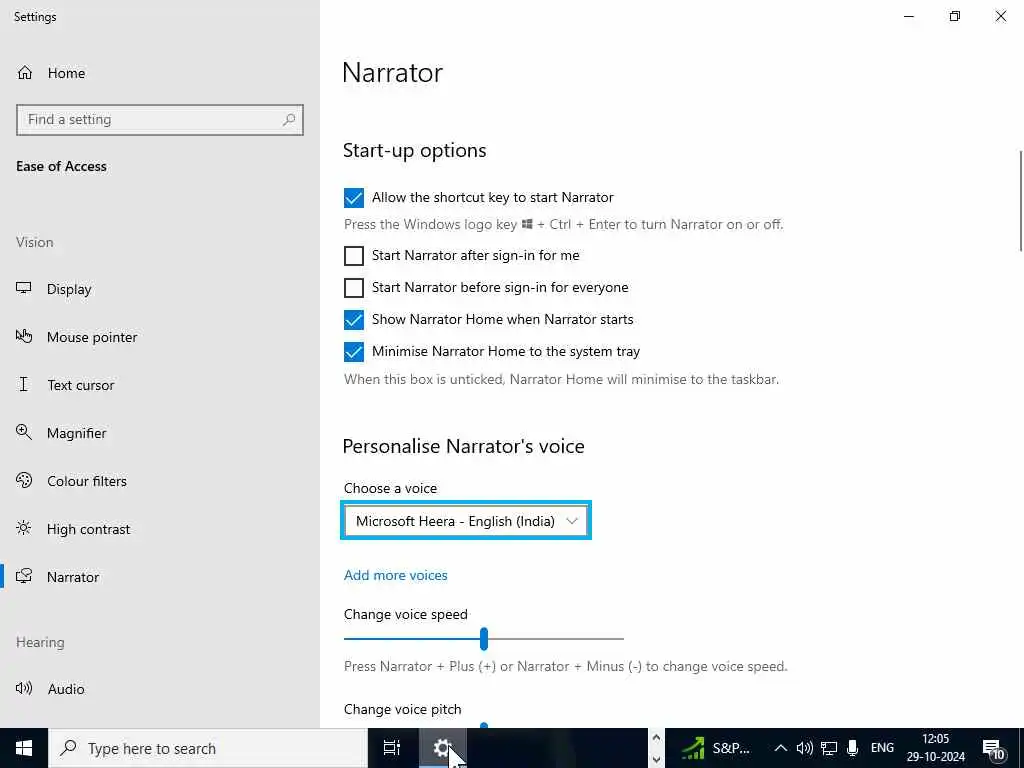The height and width of the screenshot is (768, 1024).
Task: Open the Windows Start button
Action: [x=24, y=748]
